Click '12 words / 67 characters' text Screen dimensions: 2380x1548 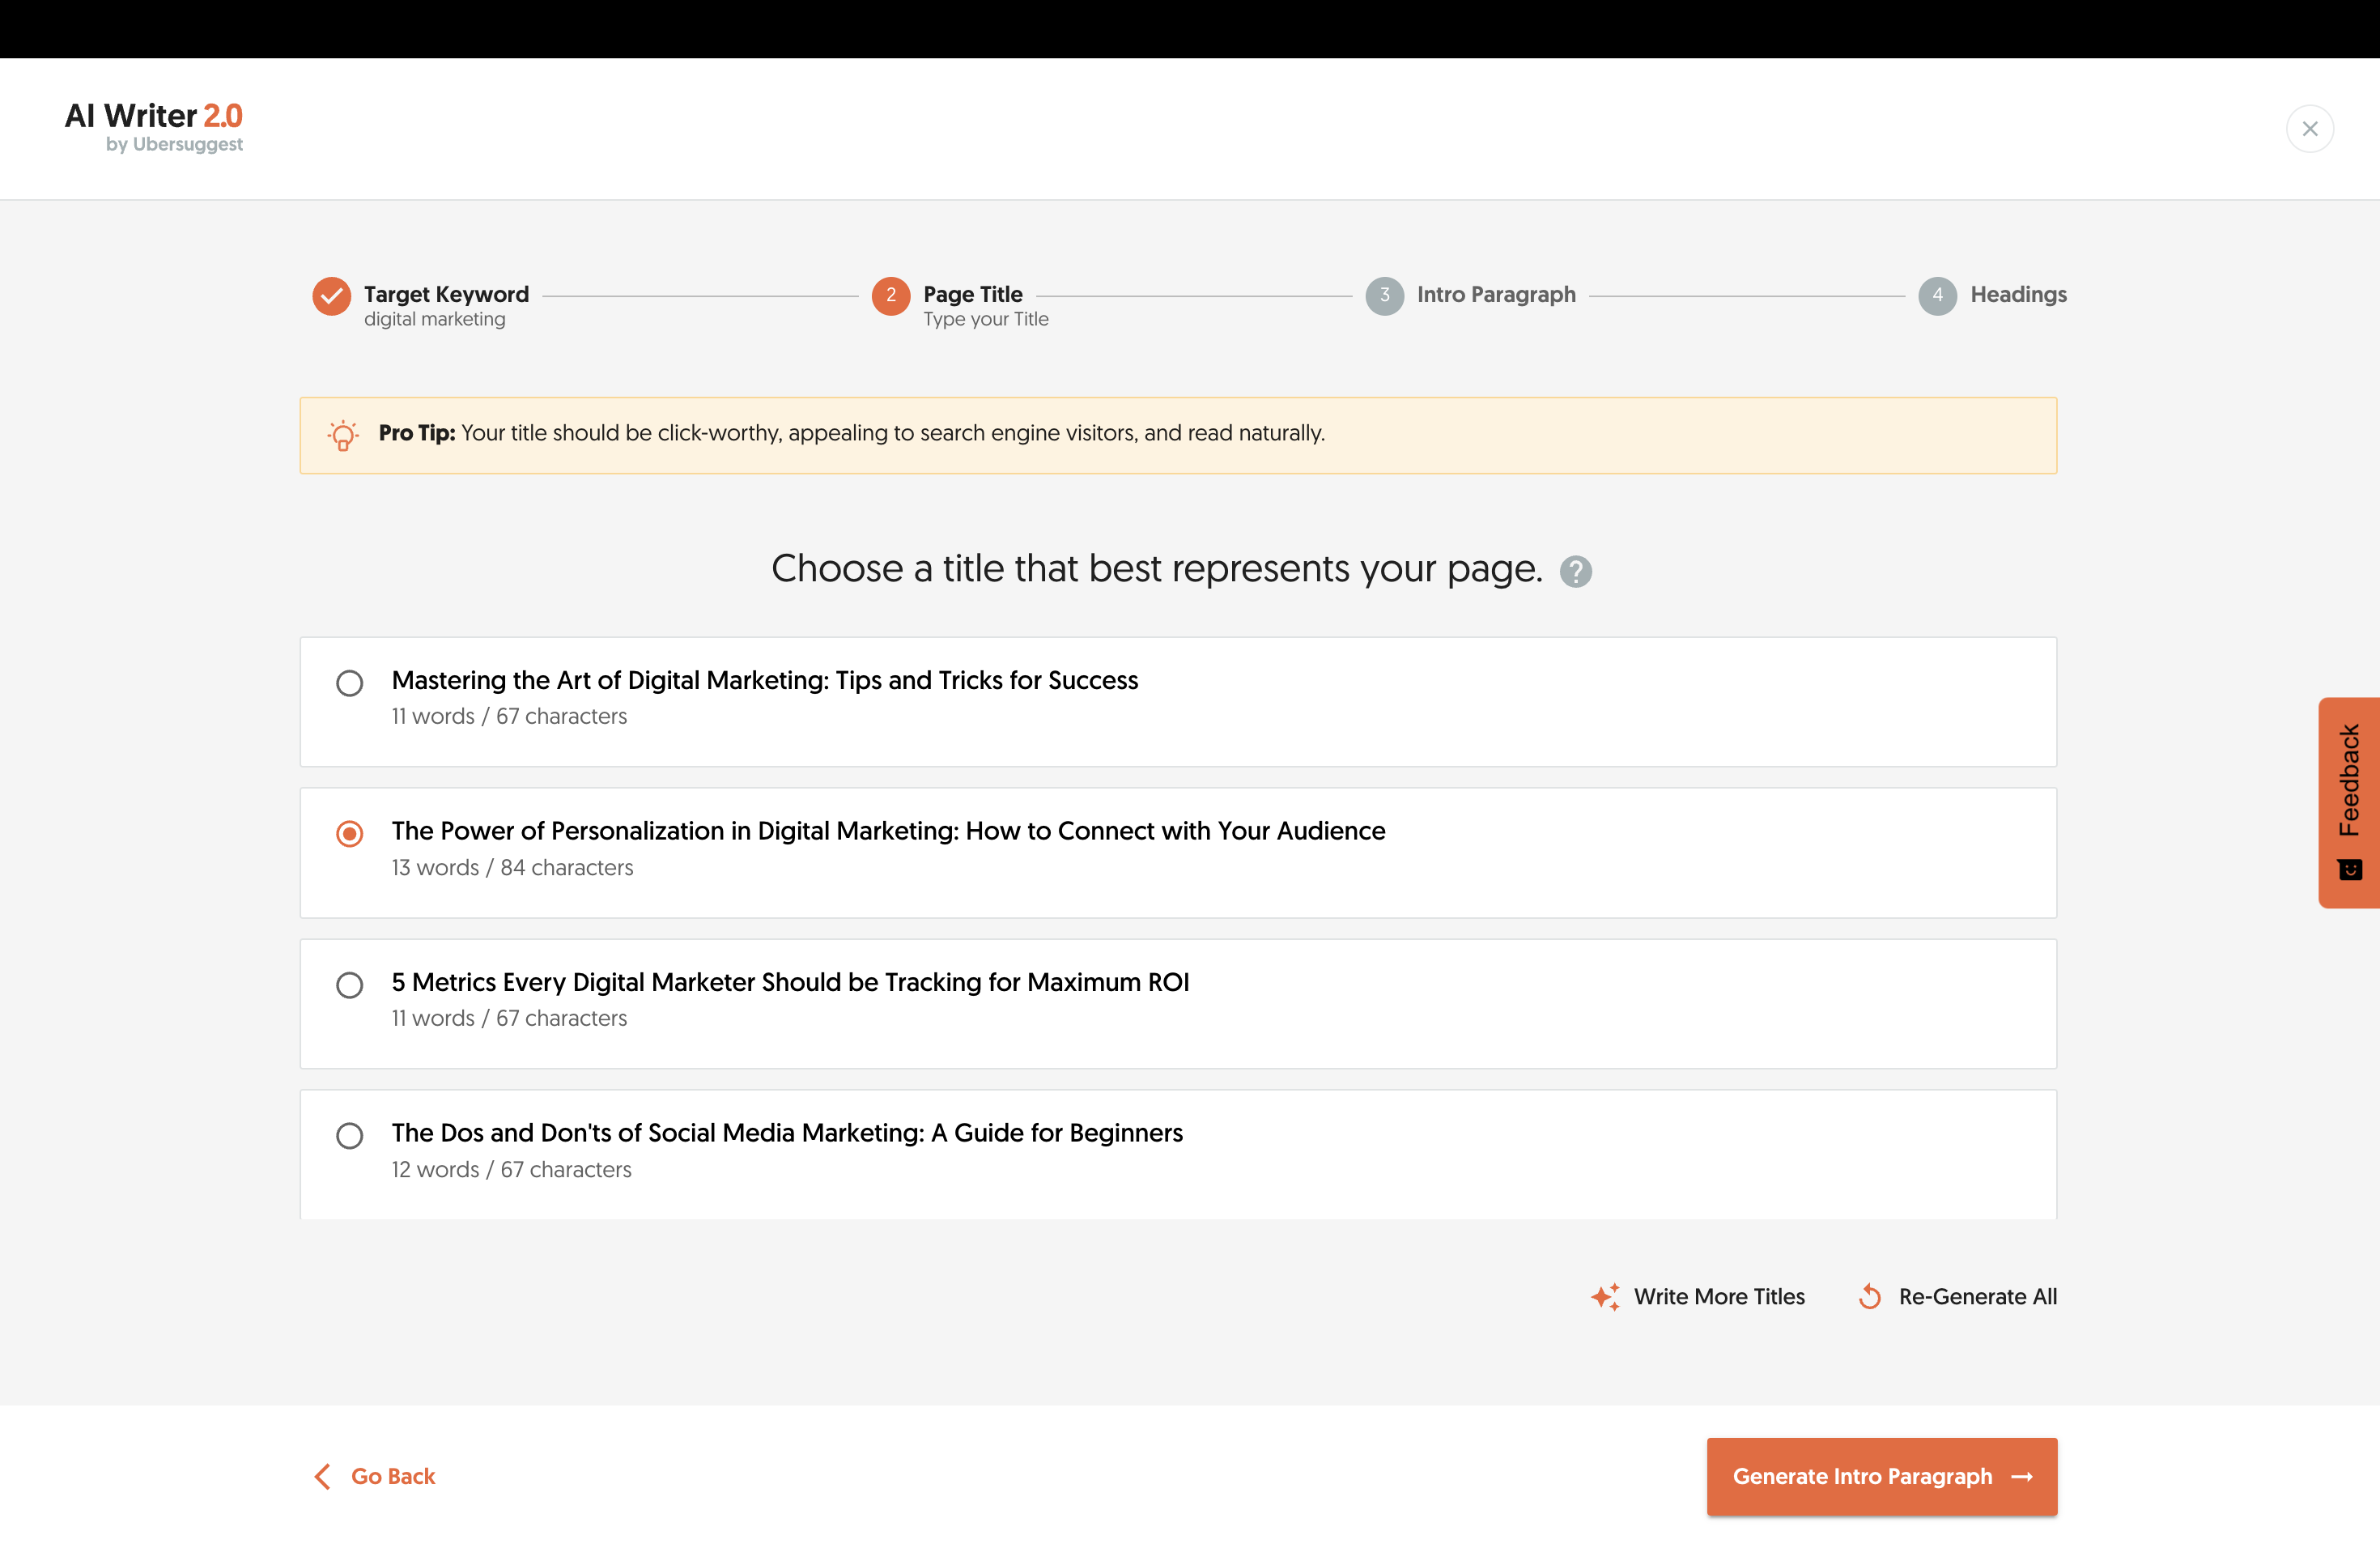511,1169
